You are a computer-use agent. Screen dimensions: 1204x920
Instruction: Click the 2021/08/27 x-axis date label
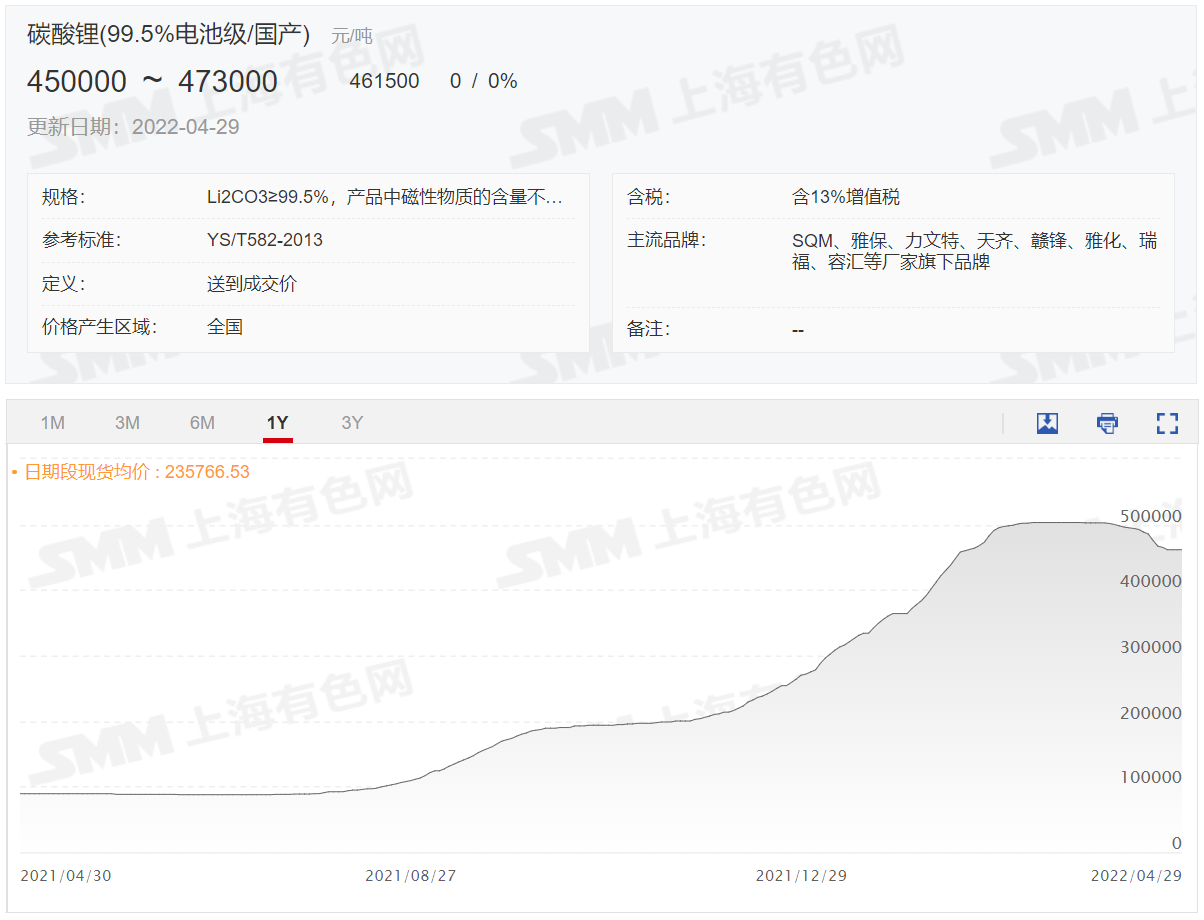(410, 876)
